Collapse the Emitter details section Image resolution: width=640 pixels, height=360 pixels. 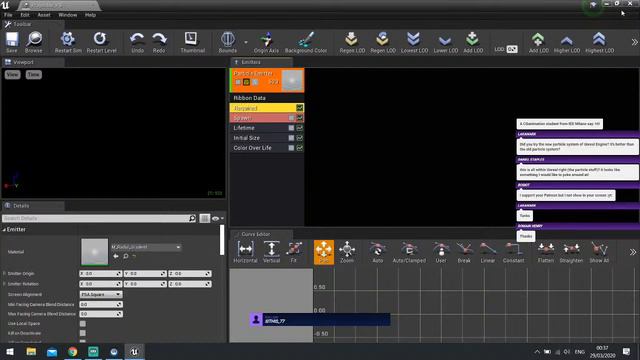(x=4, y=230)
